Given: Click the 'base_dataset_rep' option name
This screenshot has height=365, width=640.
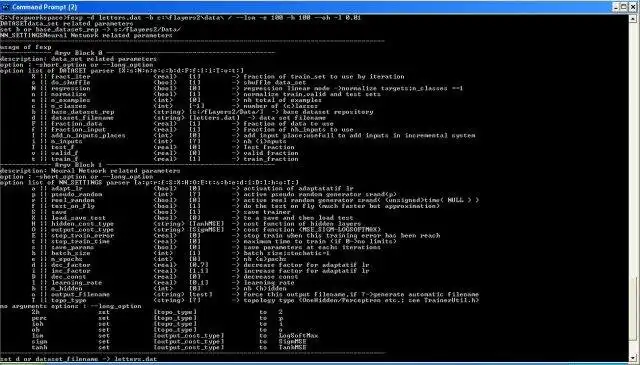Looking at the screenshot, I should pos(82,112).
